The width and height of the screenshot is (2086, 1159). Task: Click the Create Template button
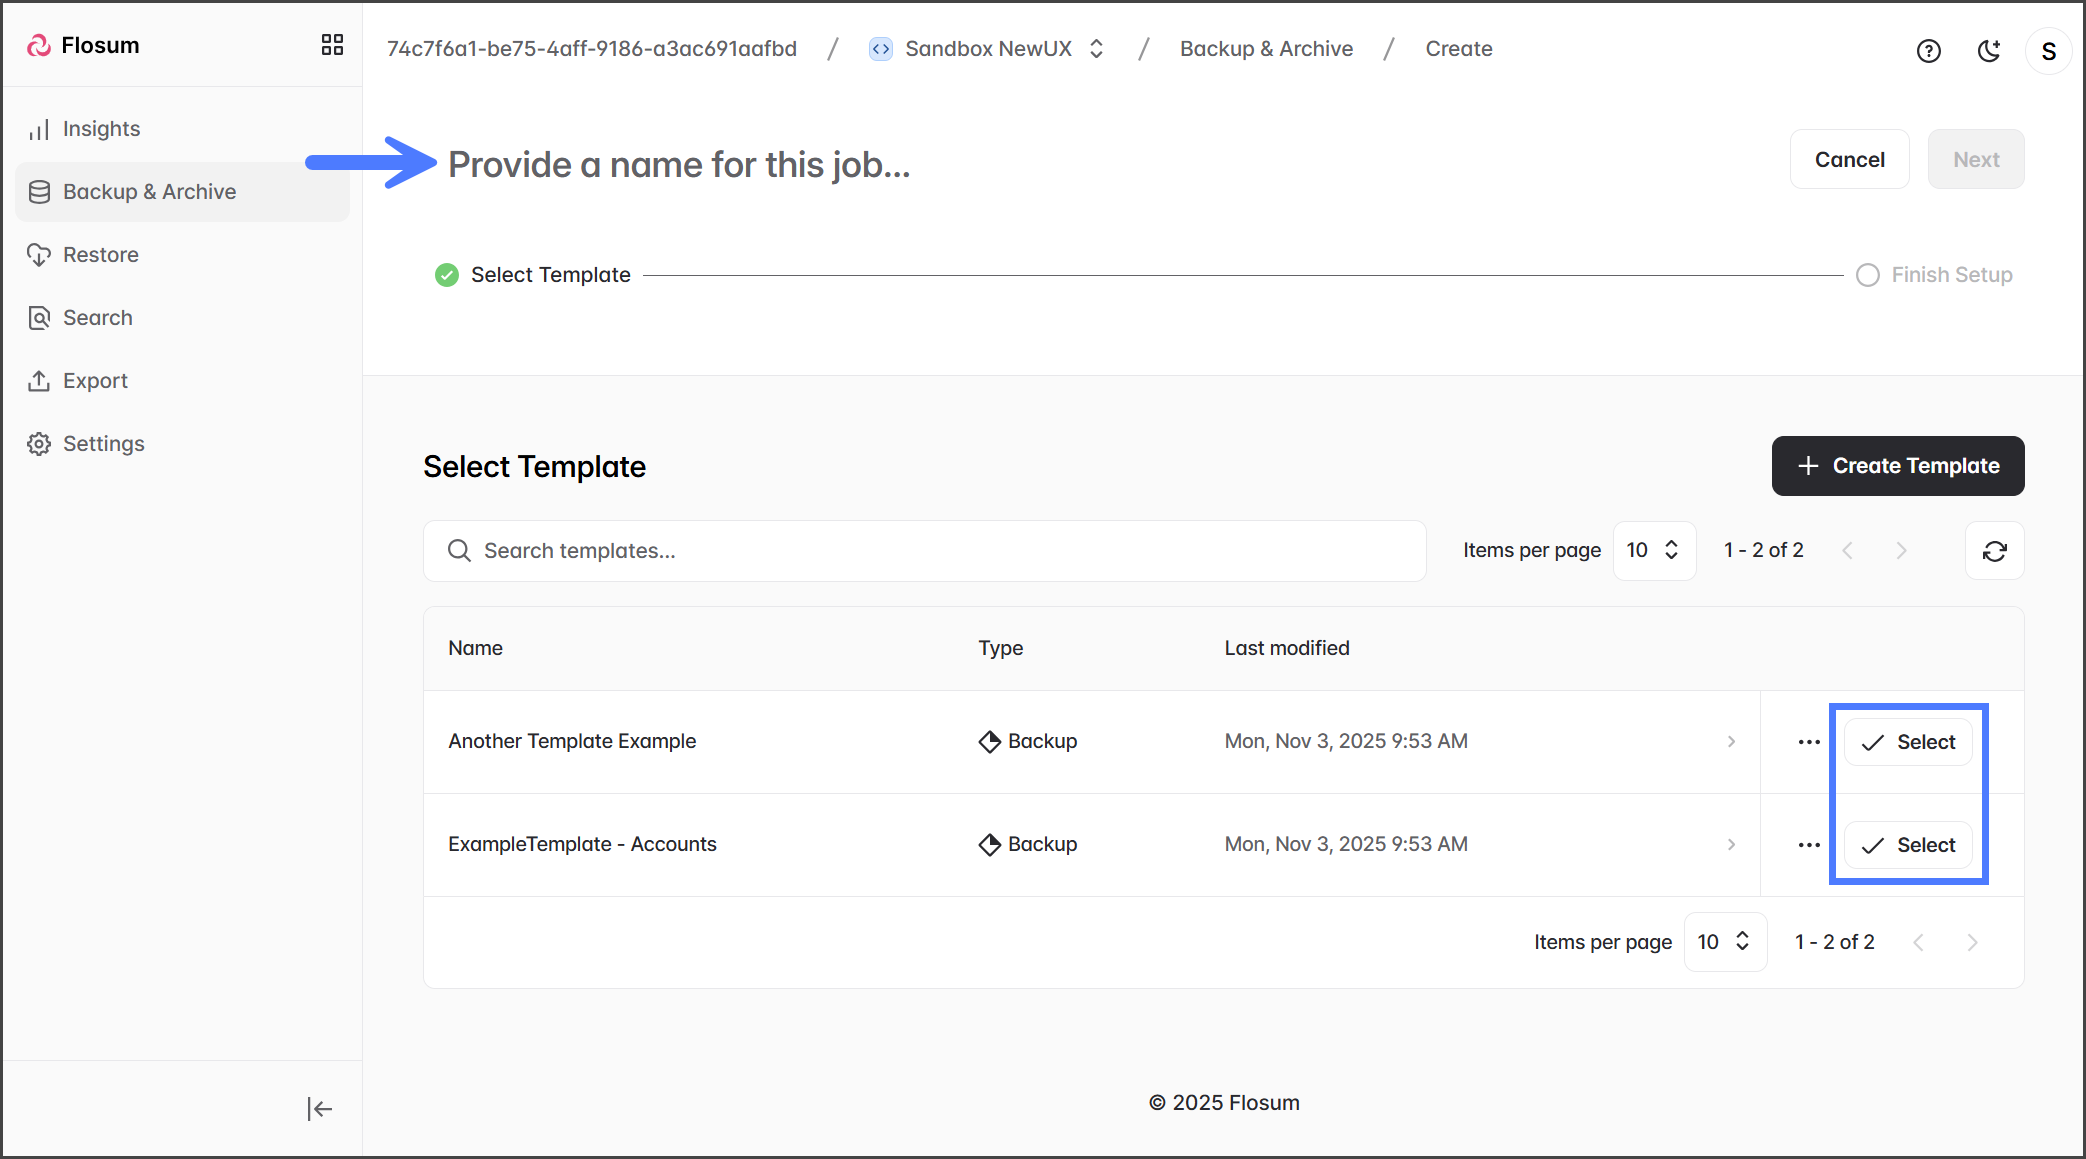[1897, 466]
